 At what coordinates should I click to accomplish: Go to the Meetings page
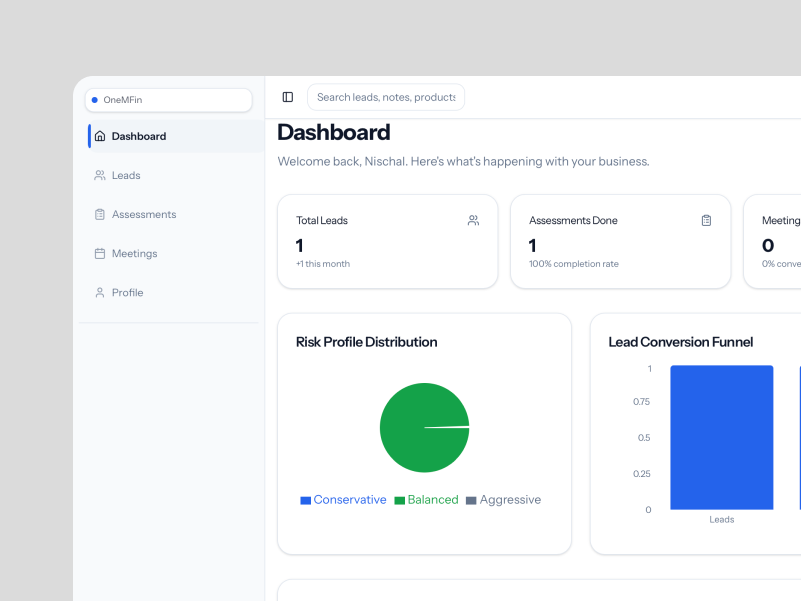(134, 254)
